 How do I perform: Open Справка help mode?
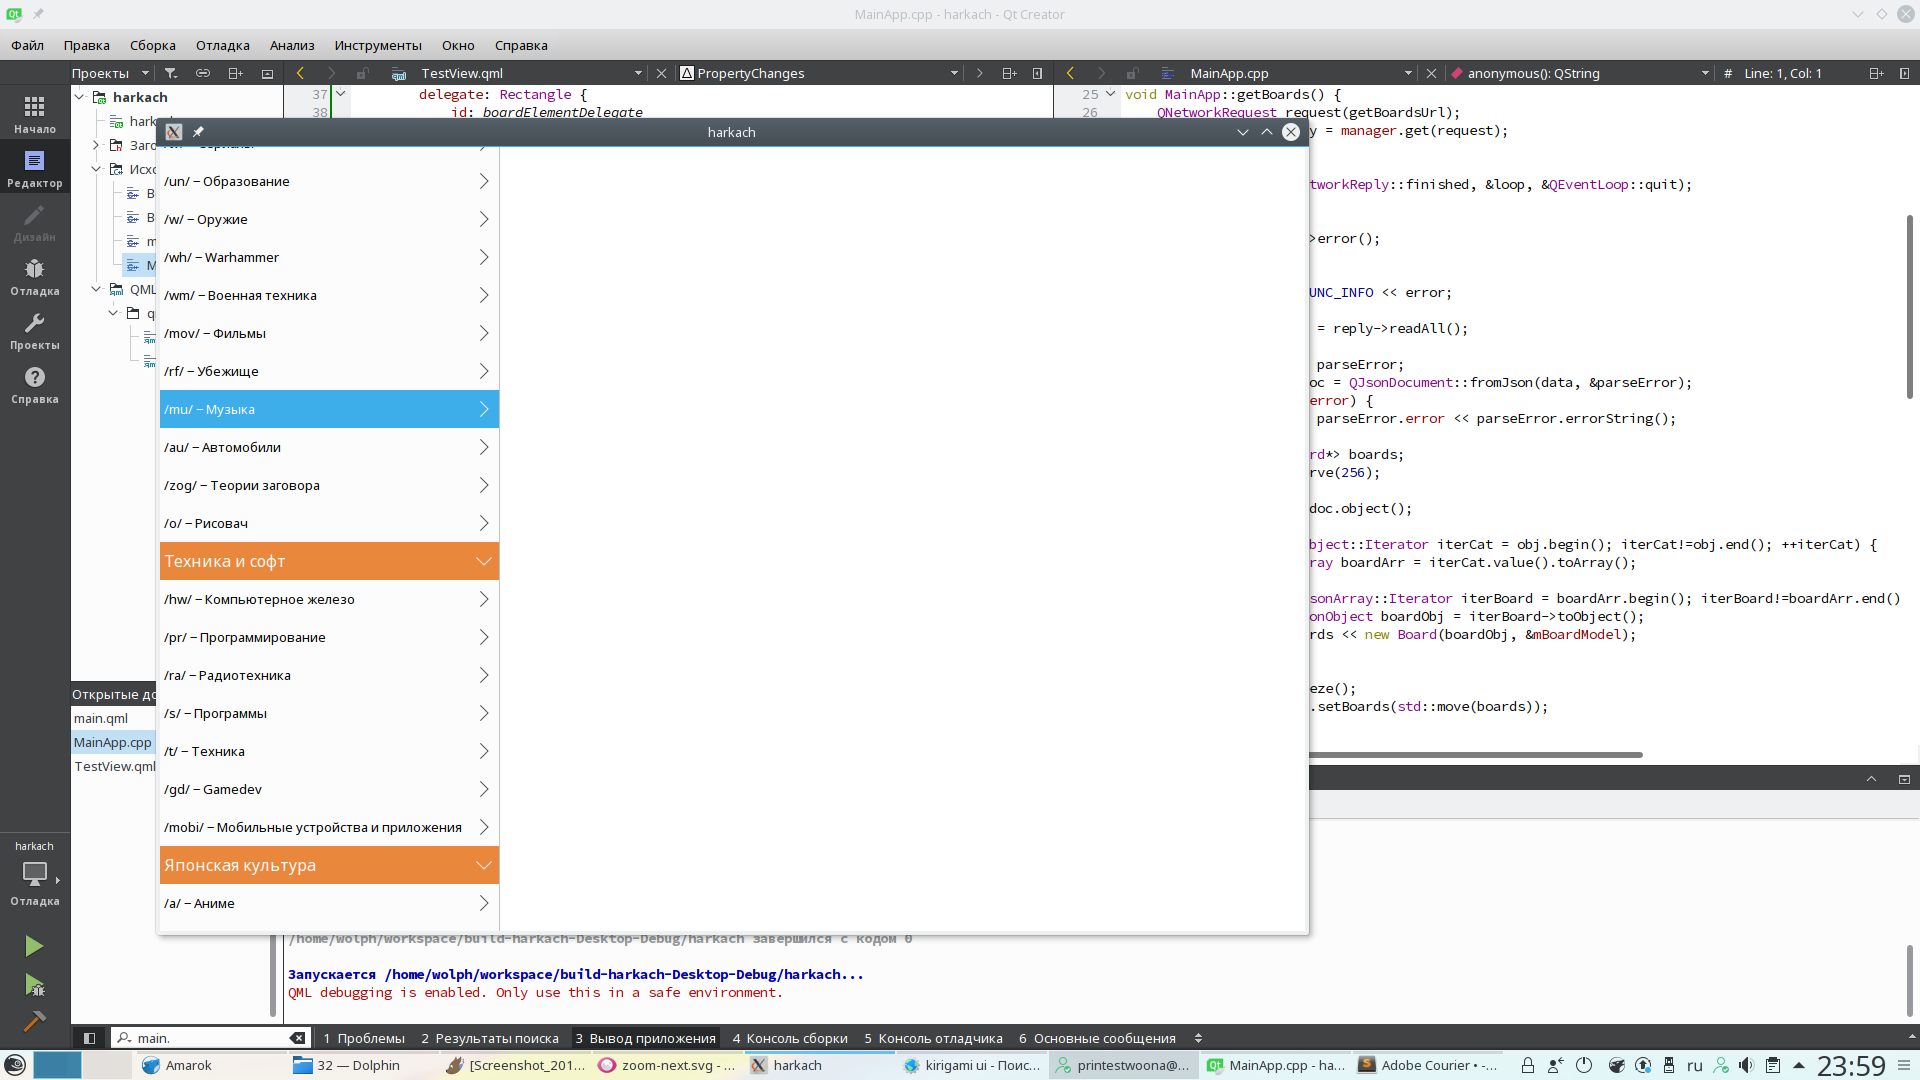tap(35, 384)
